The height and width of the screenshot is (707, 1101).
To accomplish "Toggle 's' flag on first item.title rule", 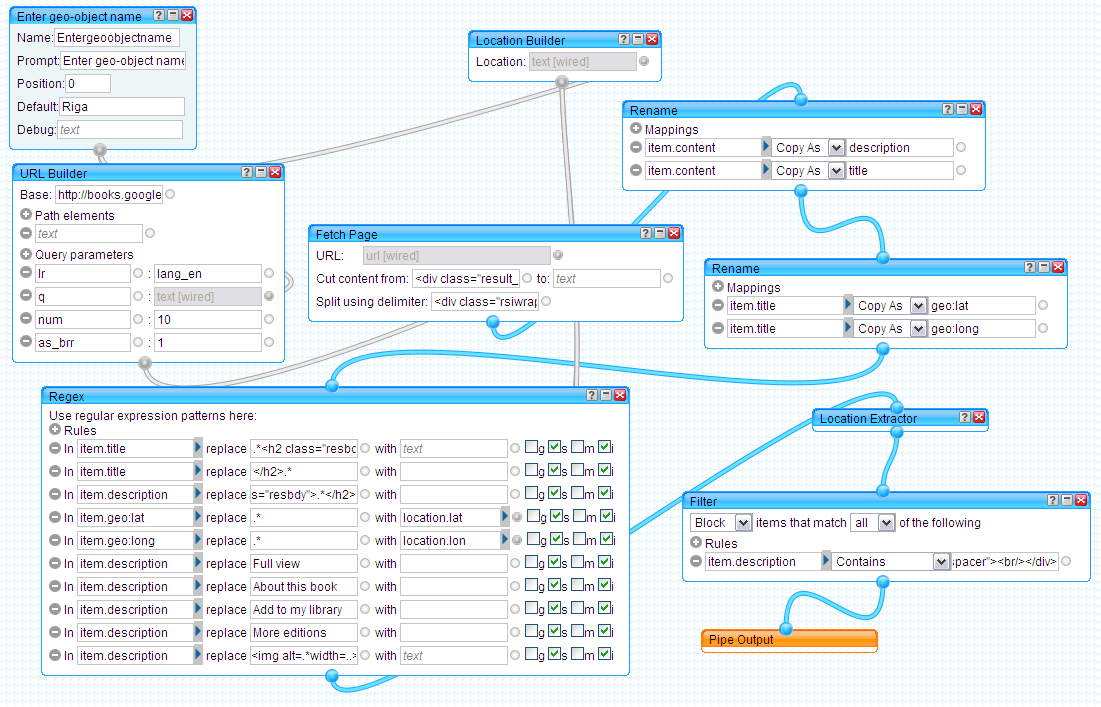I will point(555,447).
